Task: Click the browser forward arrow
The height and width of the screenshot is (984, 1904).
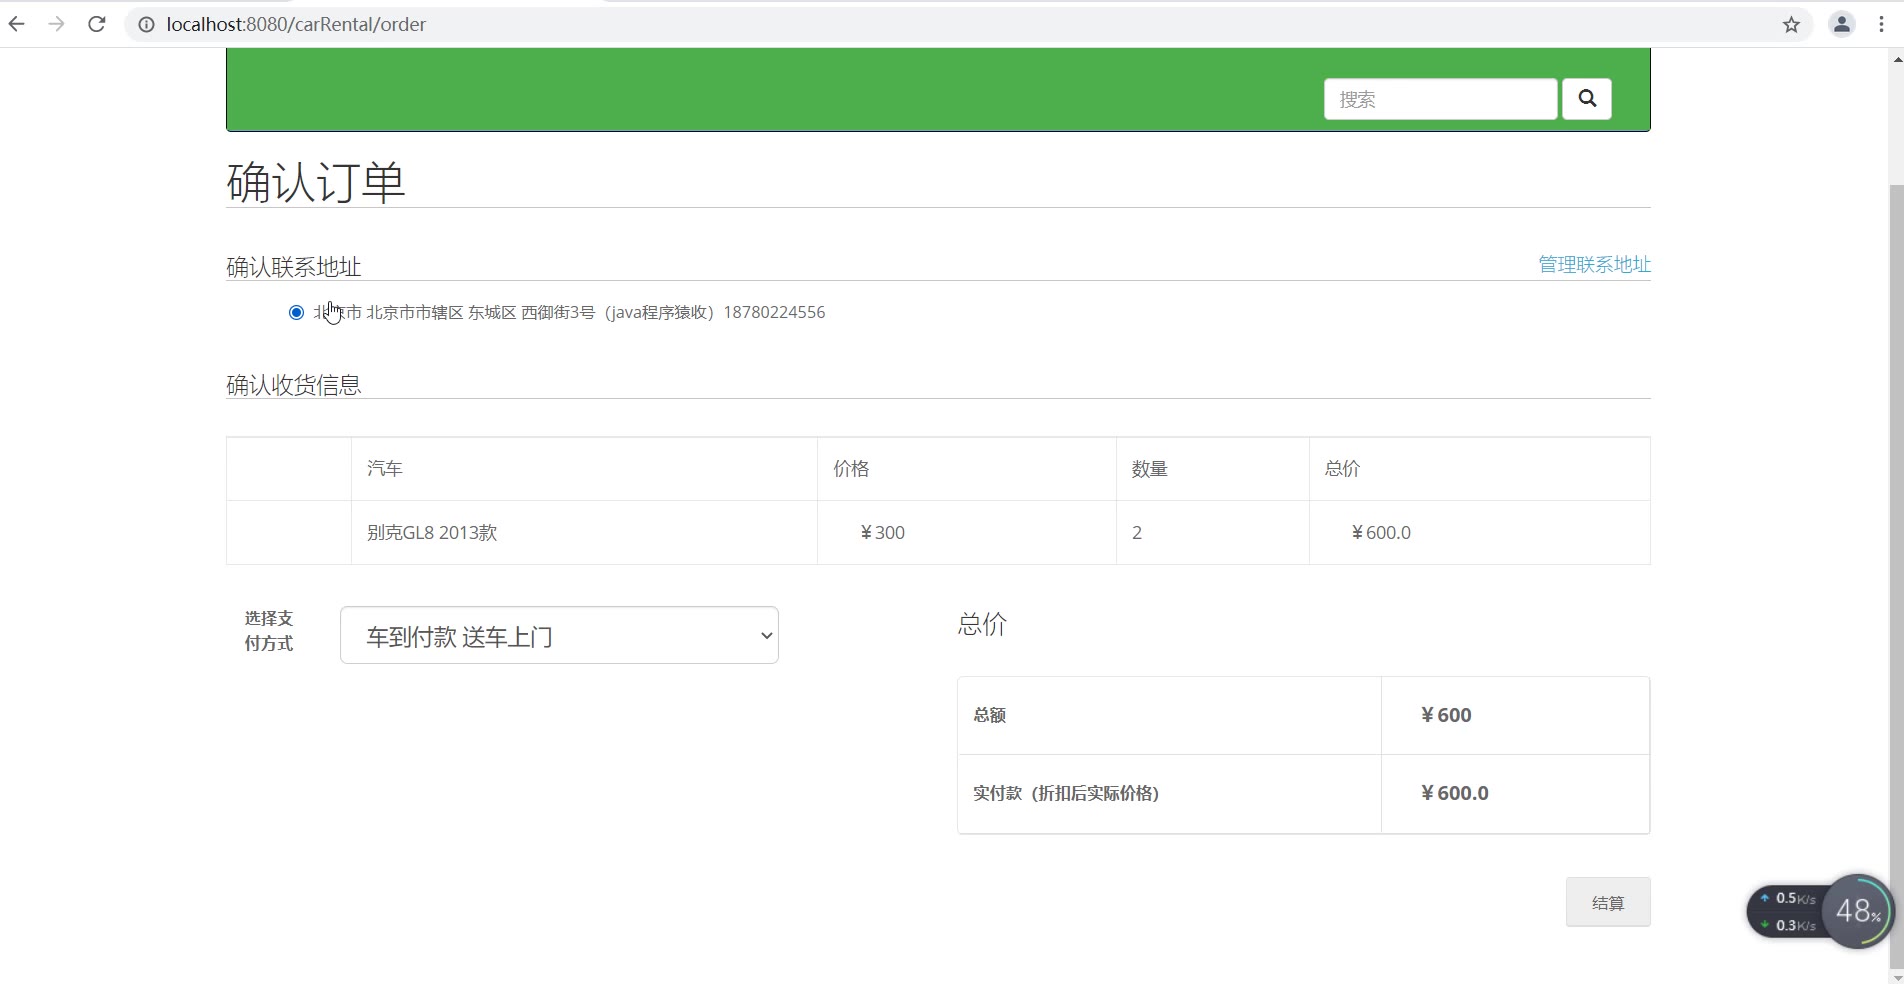Action: click(x=56, y=24)
